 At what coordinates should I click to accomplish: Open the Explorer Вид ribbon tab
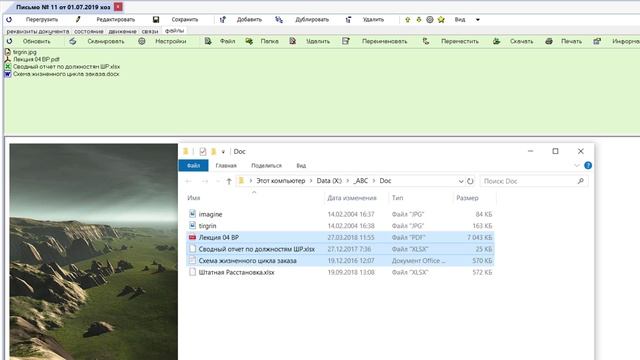pos(301,165)
